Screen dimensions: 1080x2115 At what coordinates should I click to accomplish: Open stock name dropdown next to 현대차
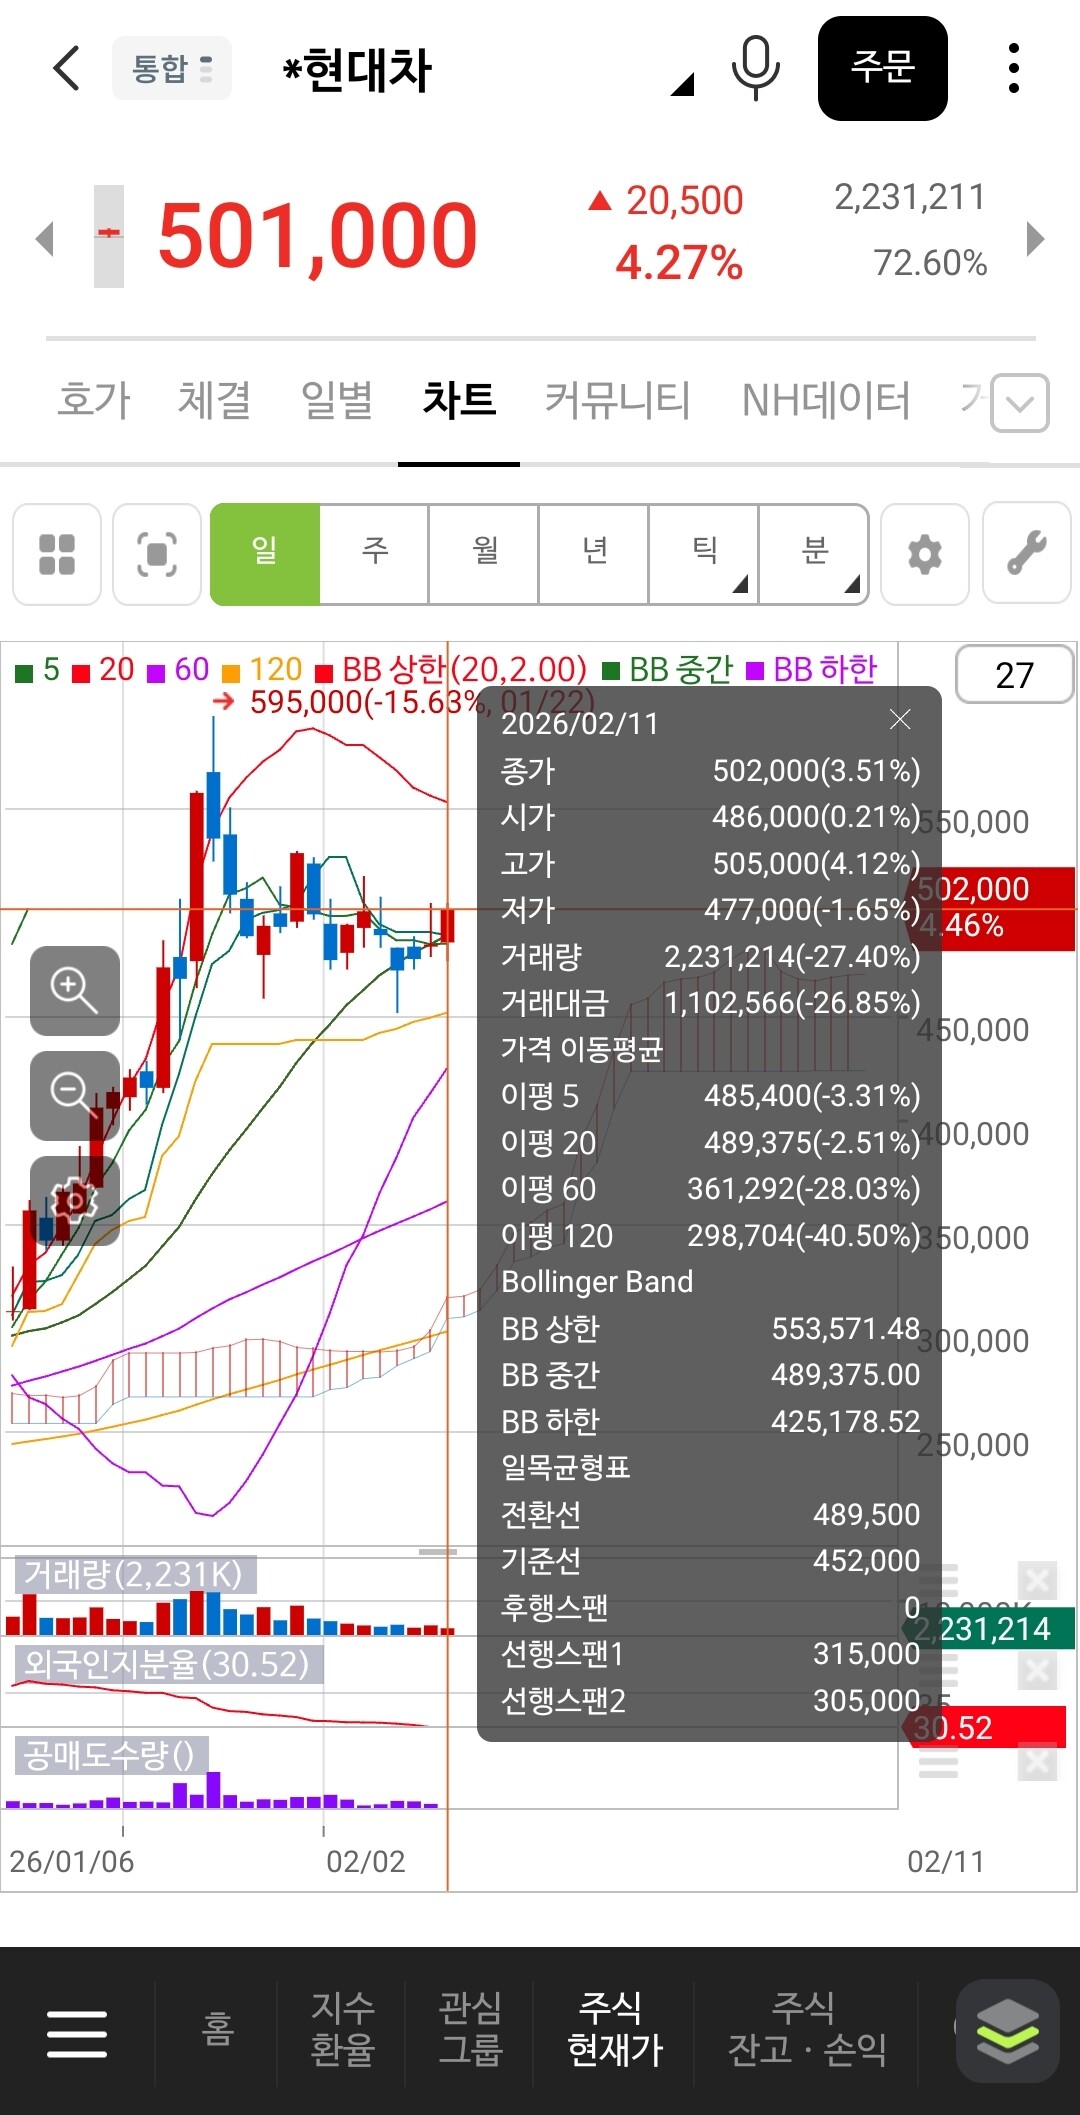(x=683, y=84)
